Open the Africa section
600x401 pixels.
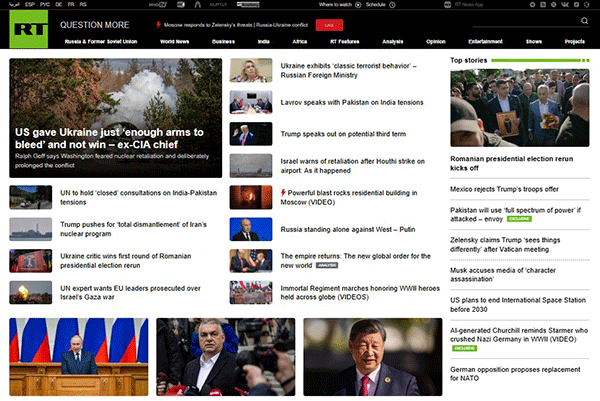[x=300, y=41]
